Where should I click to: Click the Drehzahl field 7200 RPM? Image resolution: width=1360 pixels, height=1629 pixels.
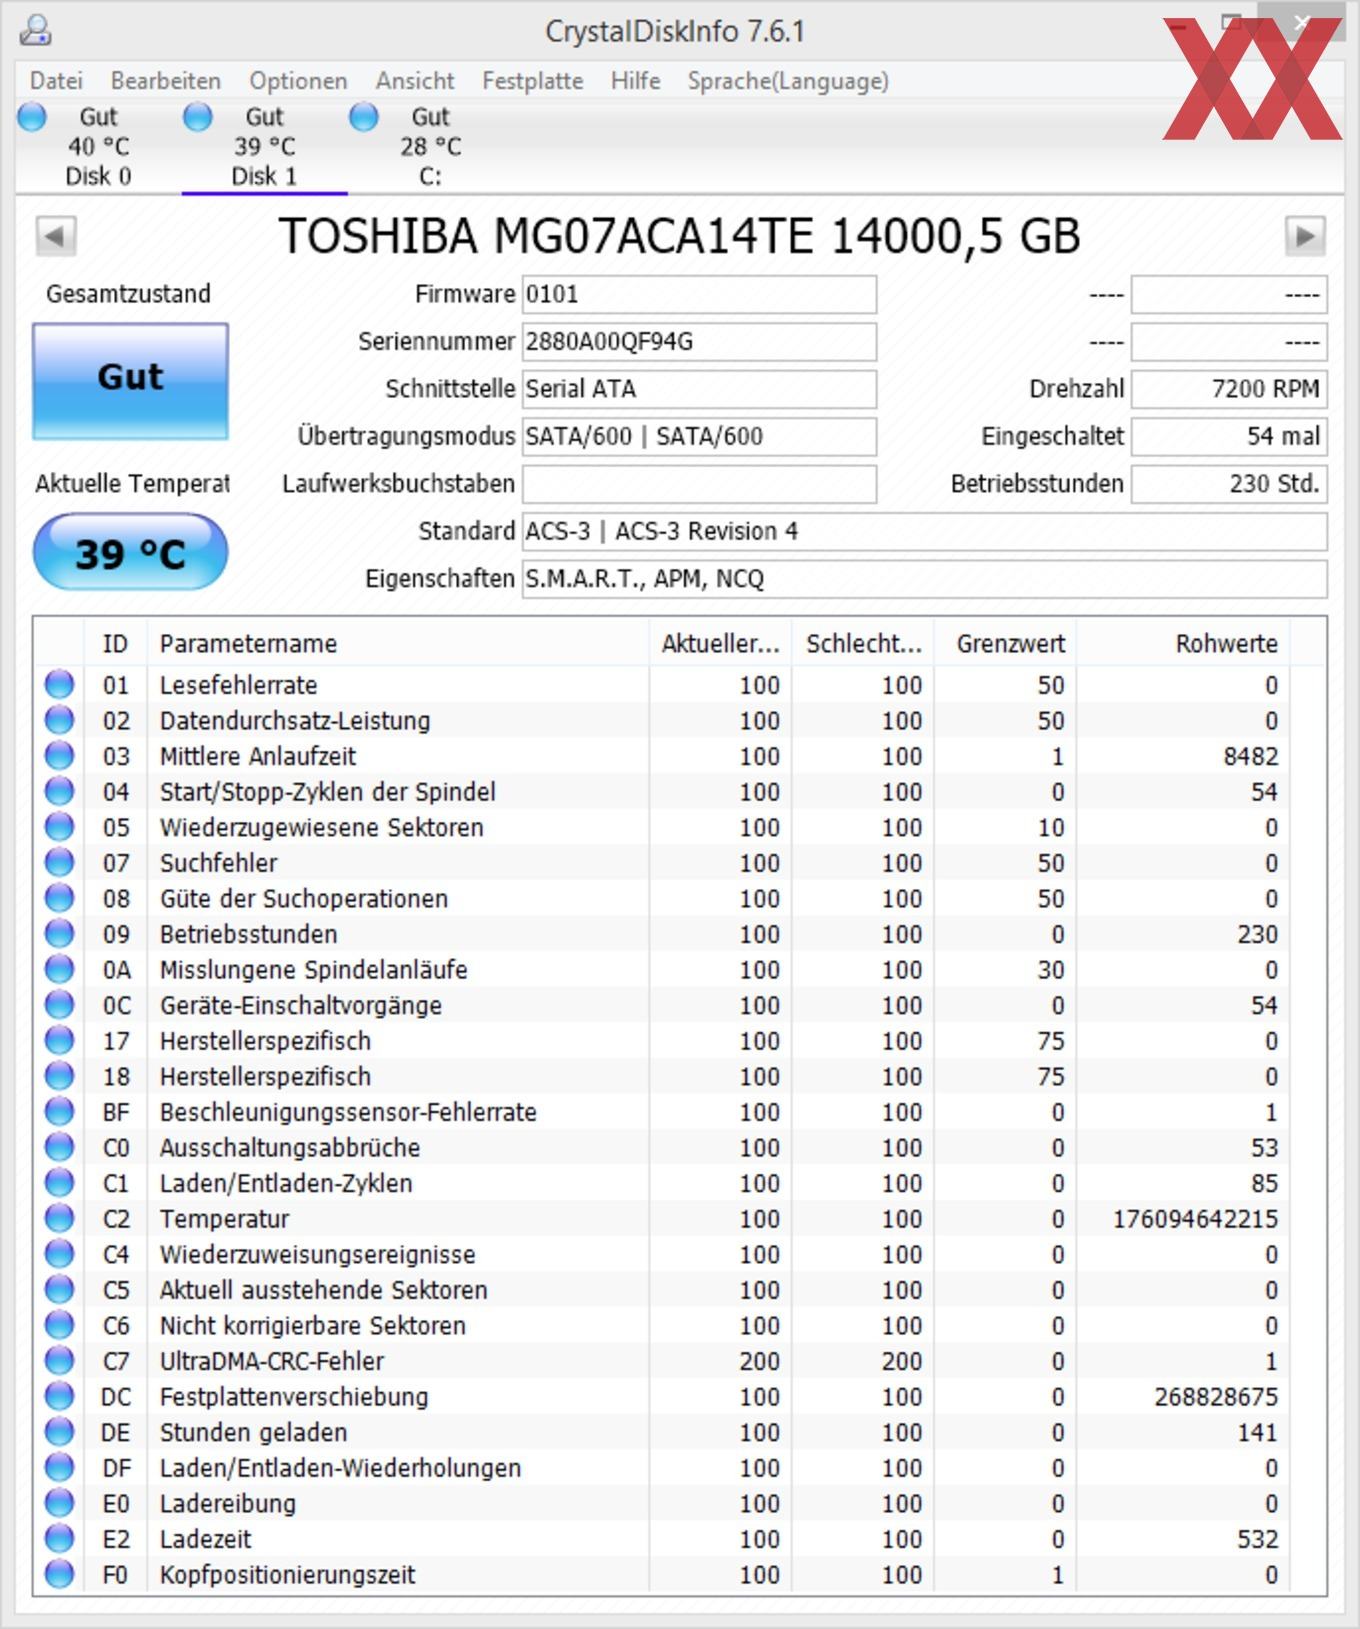pyautogui.click(x=1229, y=389)
